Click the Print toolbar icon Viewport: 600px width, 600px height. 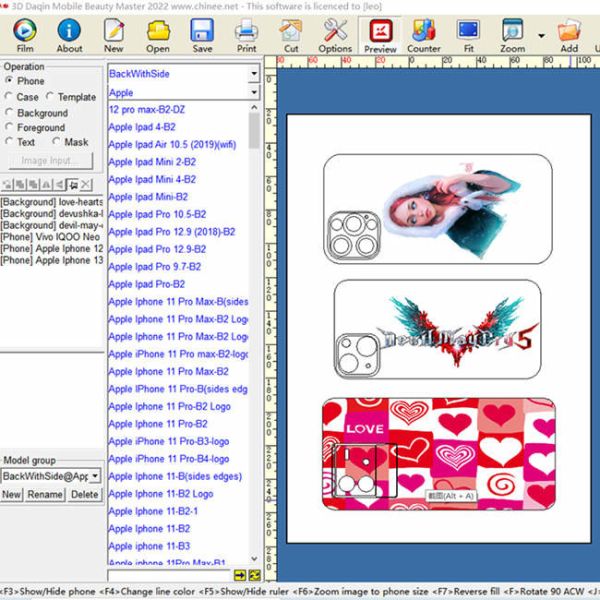[x=246, y=34]
